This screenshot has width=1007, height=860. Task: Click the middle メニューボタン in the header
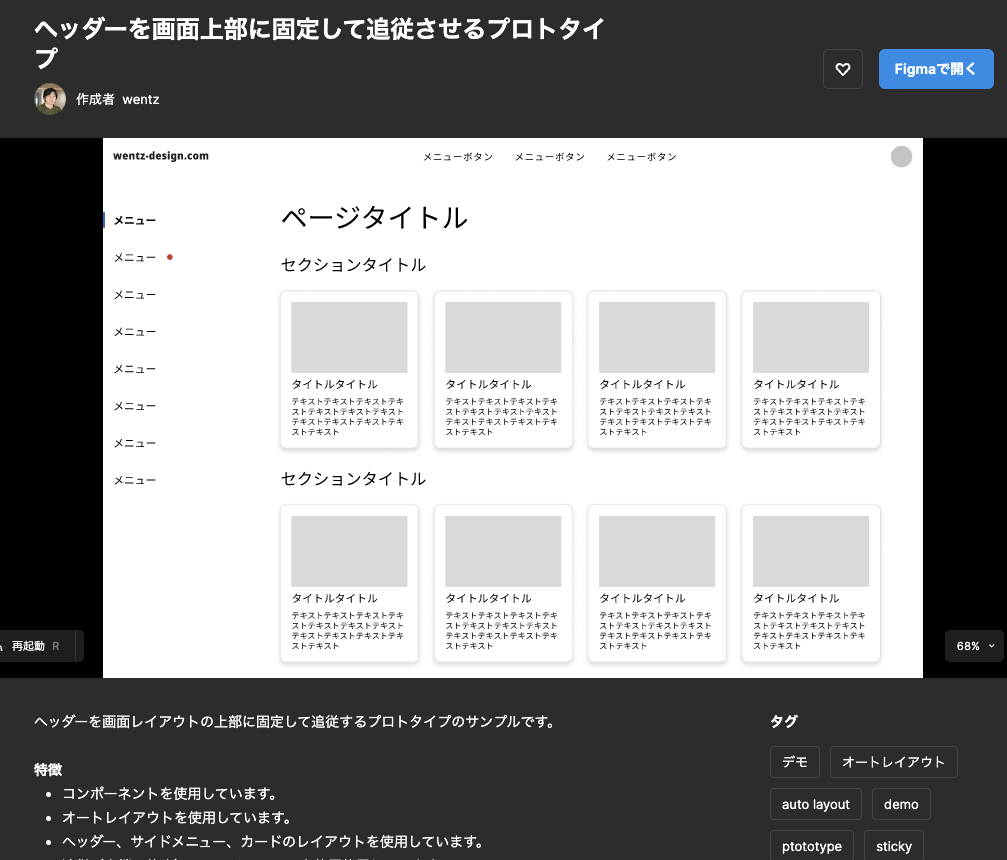click(x=549, y=156)
